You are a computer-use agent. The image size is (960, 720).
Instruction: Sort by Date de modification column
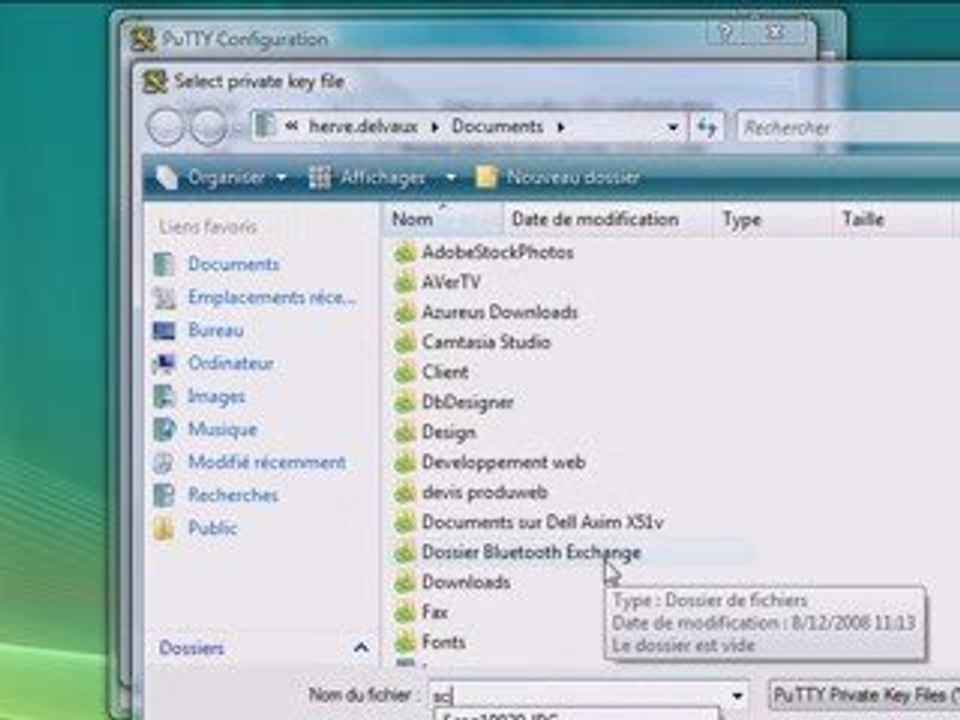pos(607,219)
